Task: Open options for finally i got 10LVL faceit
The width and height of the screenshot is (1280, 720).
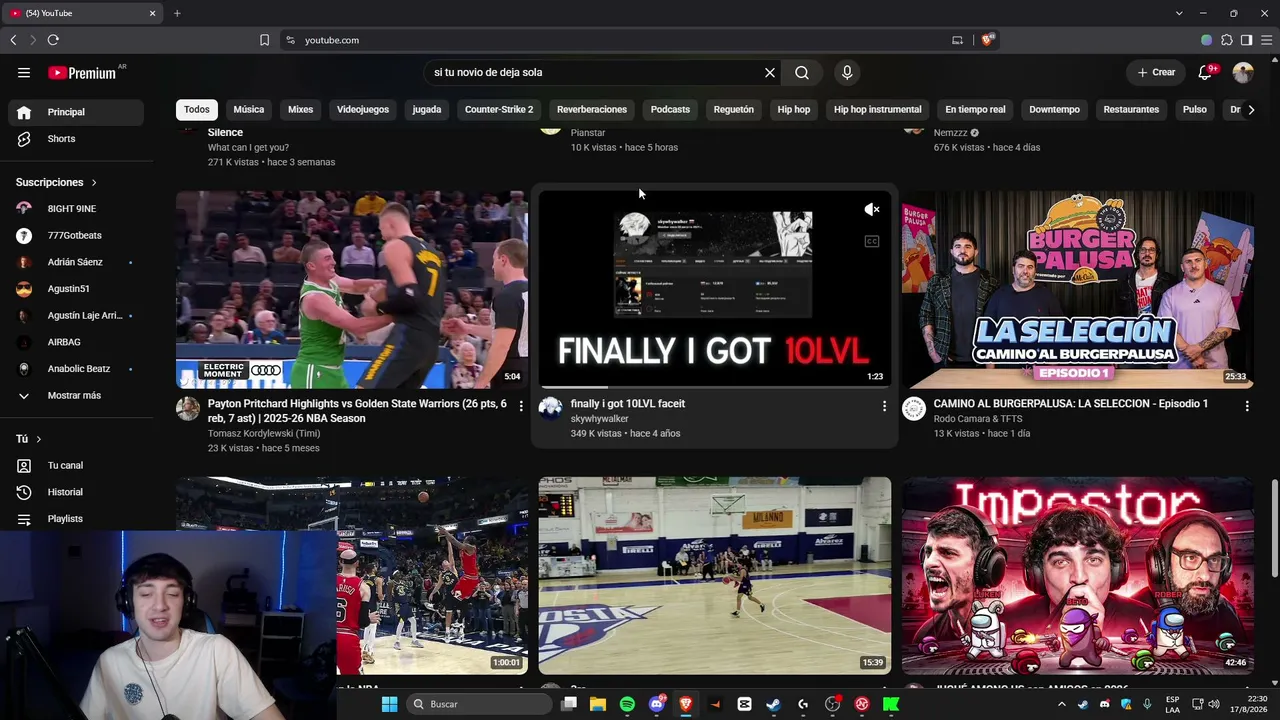Action: pyautogui.click(x=884, y=406)
